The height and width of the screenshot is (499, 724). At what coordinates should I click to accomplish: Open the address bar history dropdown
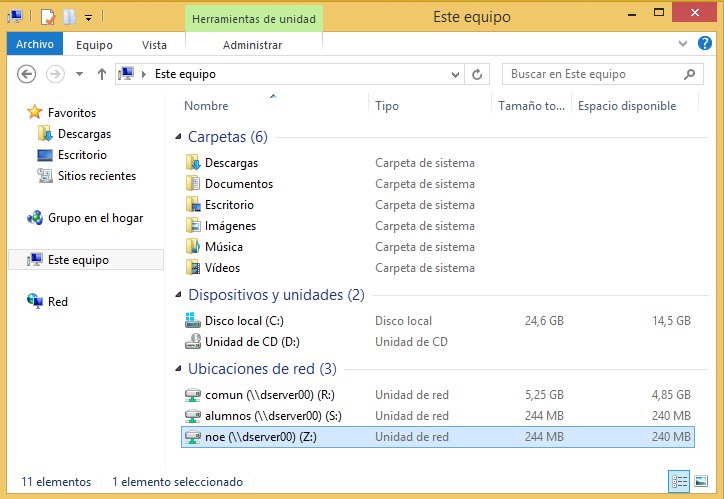[x=455, y=74]
